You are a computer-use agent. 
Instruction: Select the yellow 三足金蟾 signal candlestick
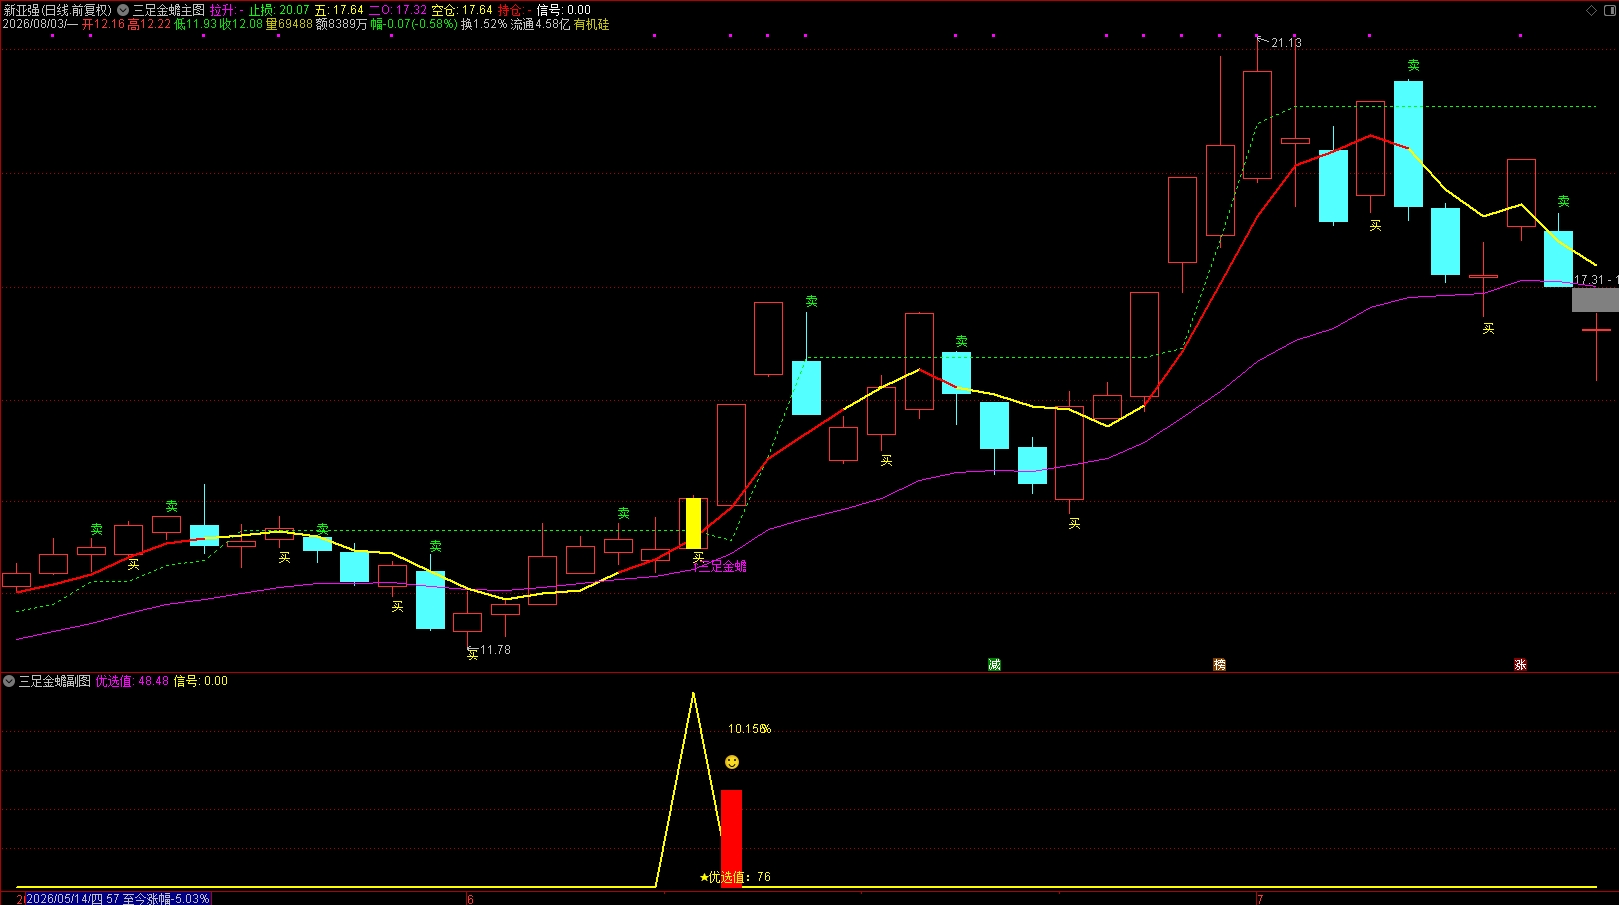[x=693, y=522]
